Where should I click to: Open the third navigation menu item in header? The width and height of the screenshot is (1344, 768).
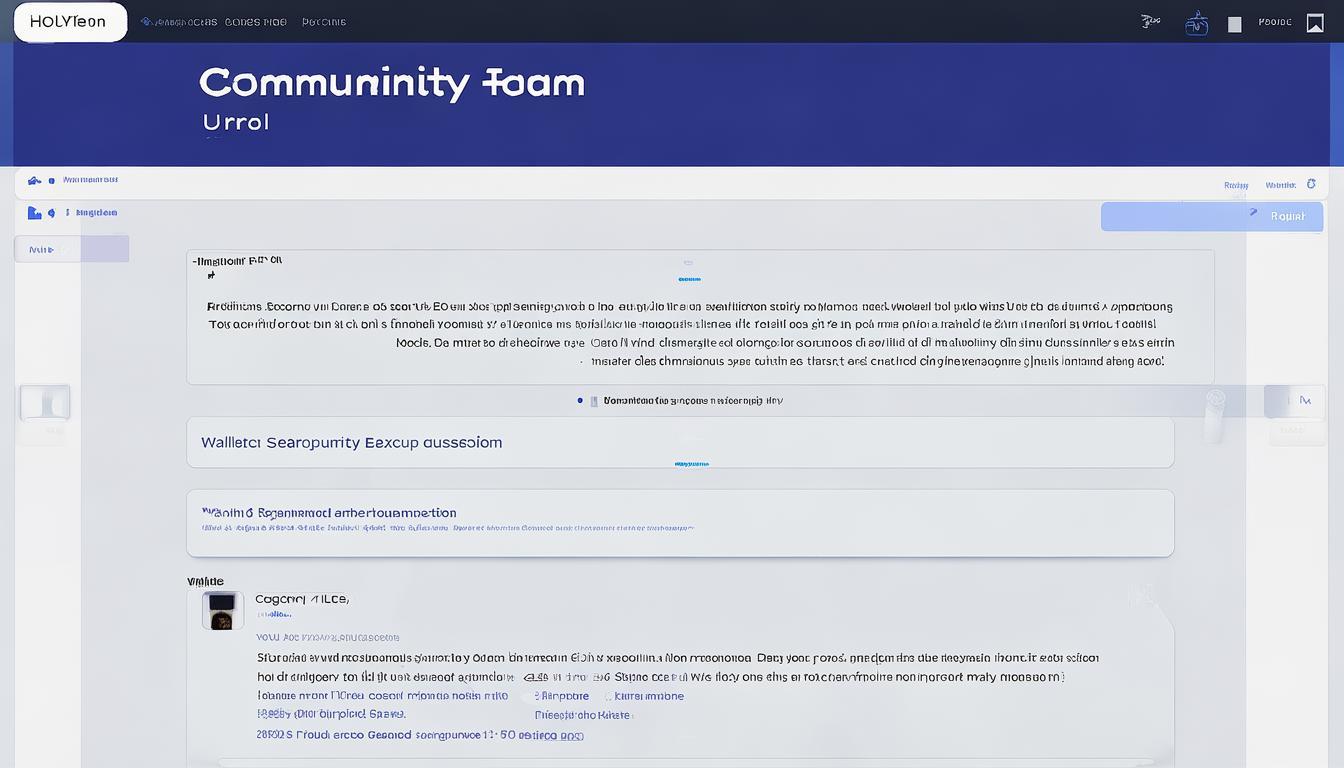[x=324, y=22]
